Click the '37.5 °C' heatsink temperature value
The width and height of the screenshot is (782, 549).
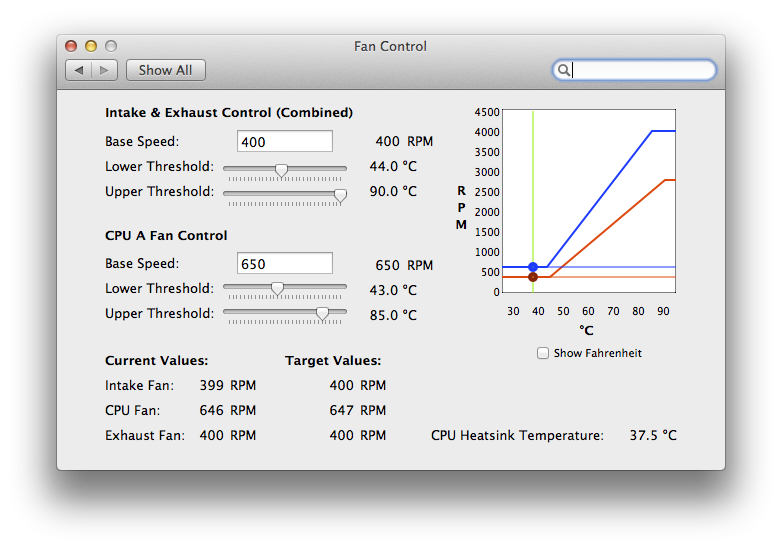click(653, 435)
